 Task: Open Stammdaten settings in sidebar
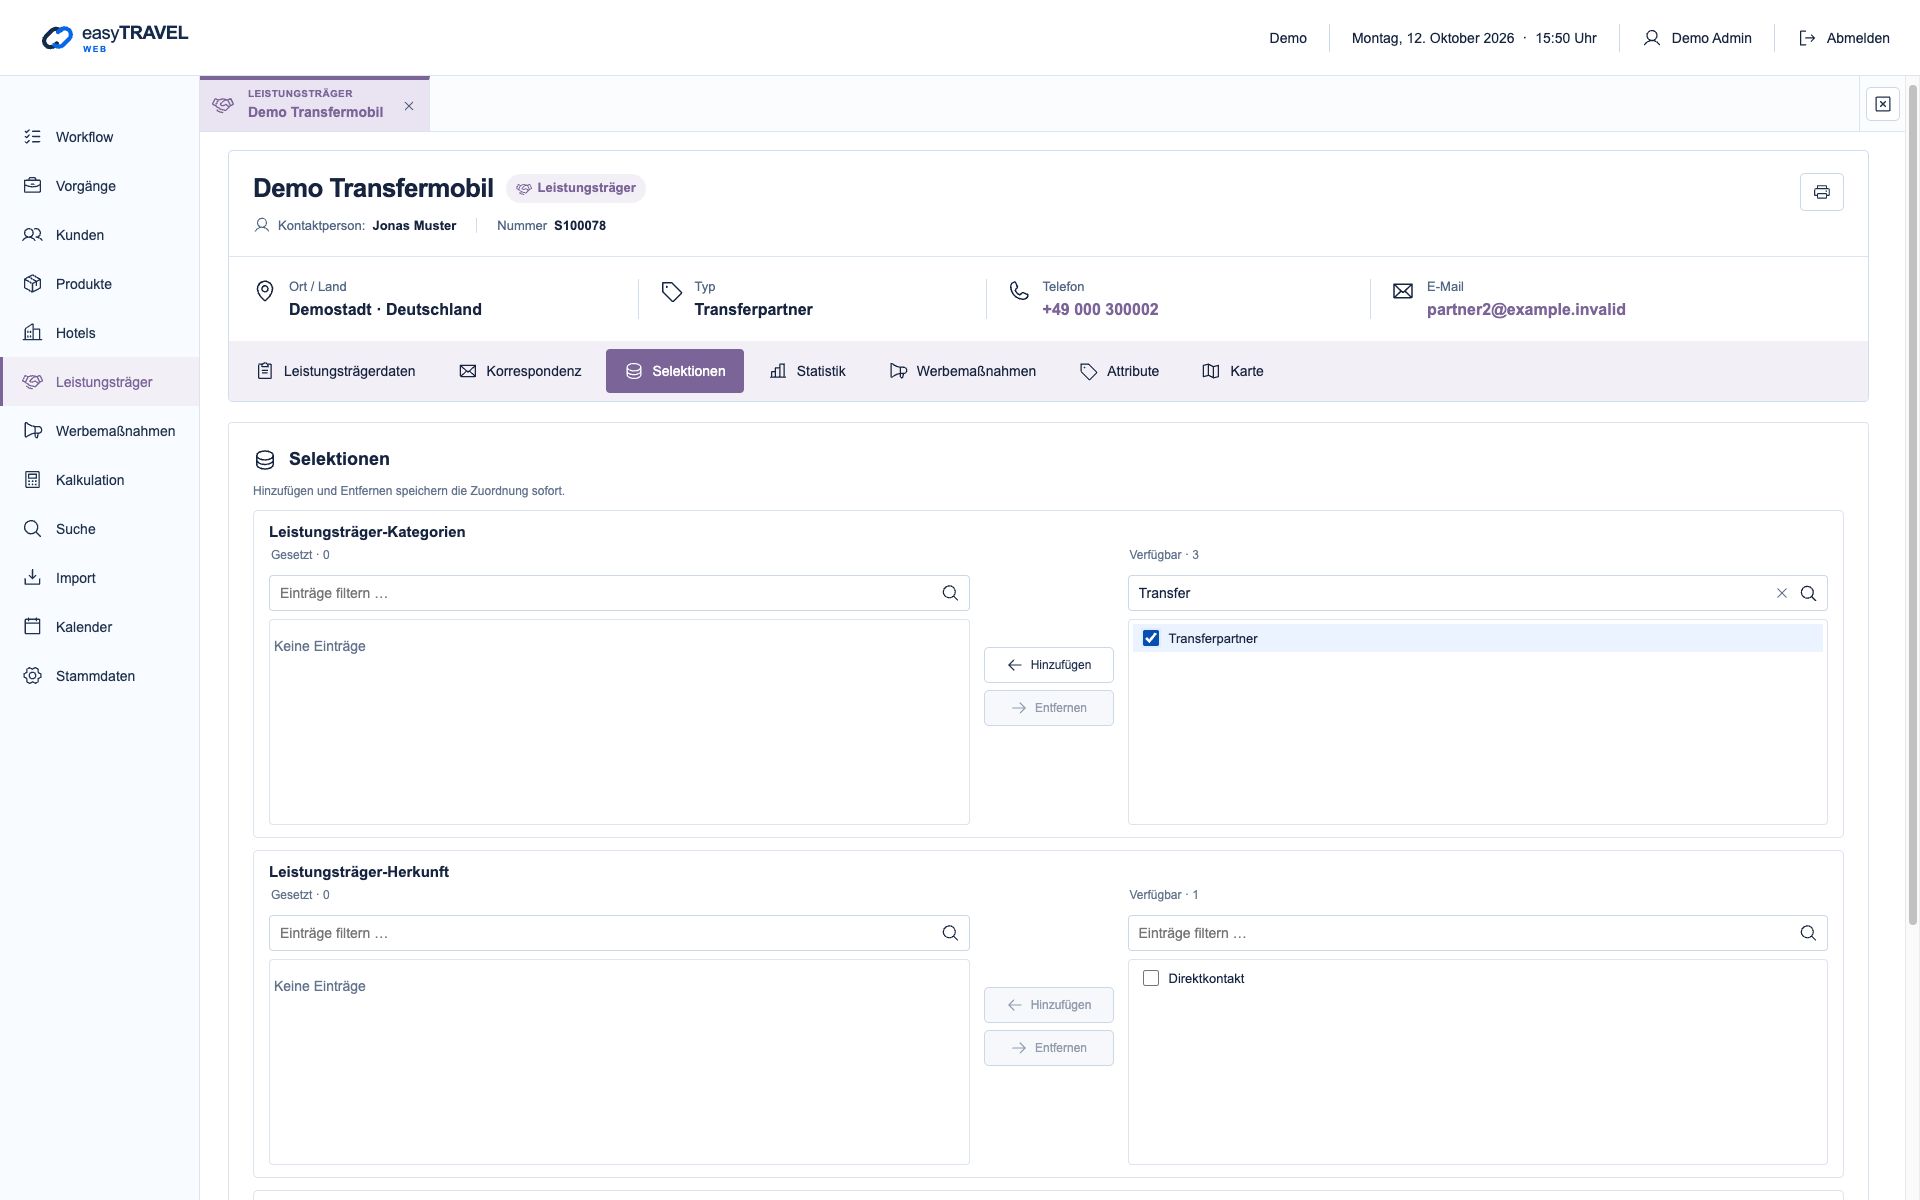[x=100, y=676]
